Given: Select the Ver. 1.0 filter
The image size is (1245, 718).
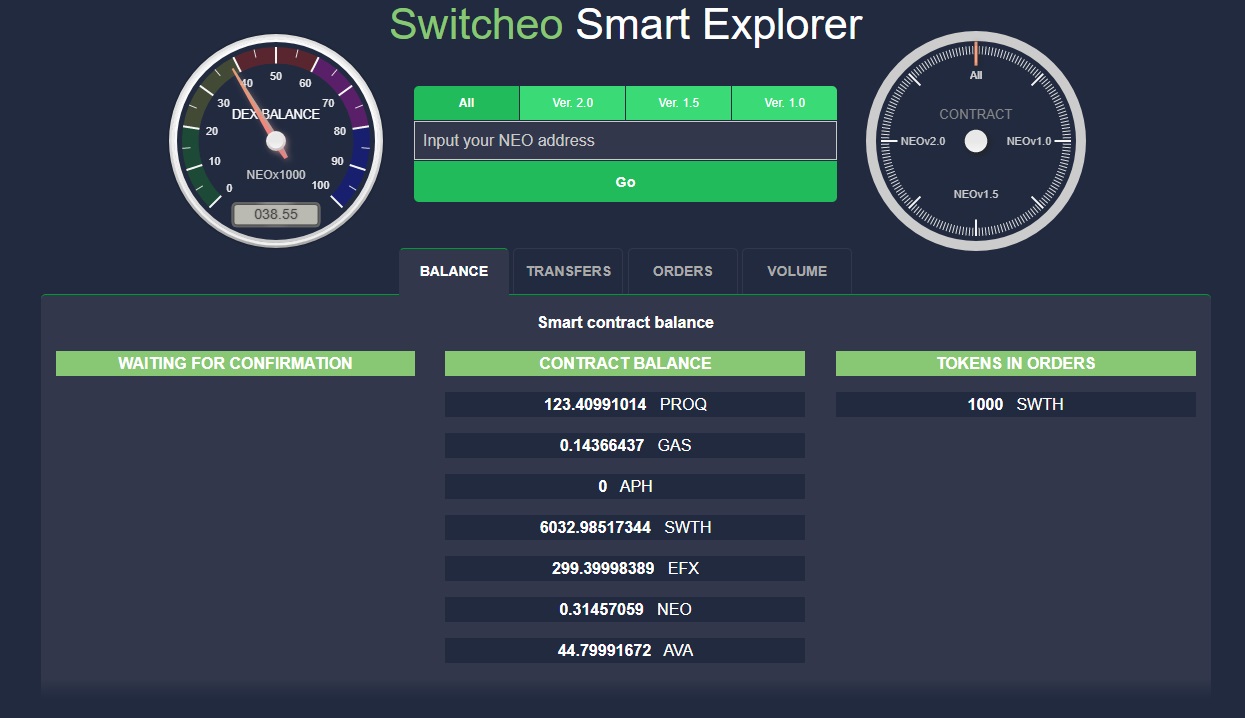Looking at the screenshot, I should coord(784,103).
